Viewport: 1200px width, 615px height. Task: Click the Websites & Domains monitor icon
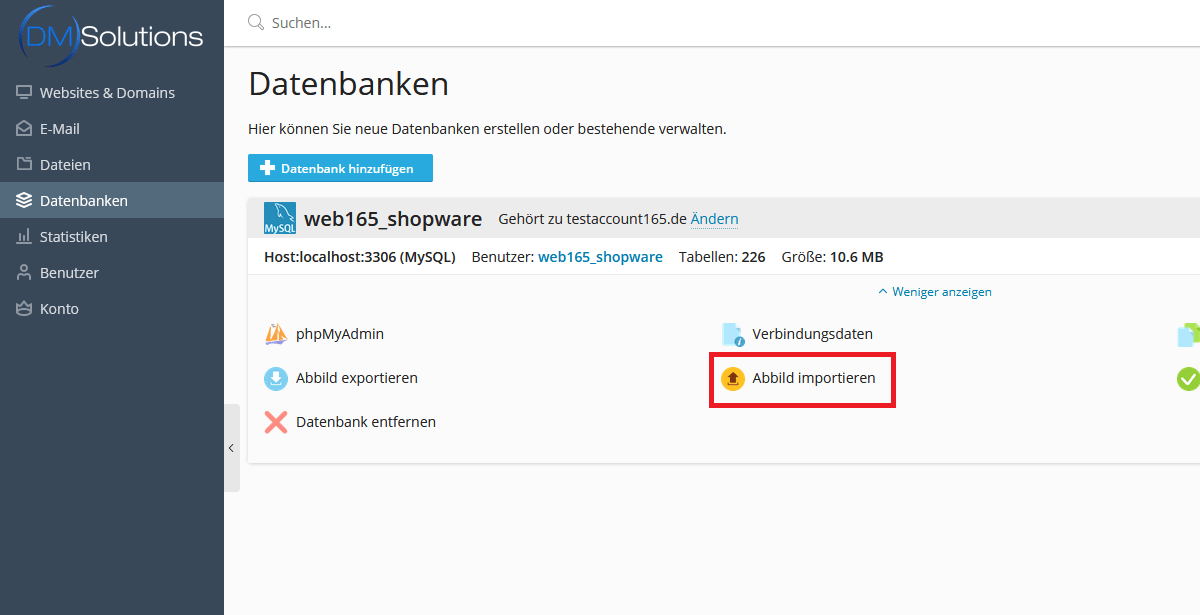point(24,93)
